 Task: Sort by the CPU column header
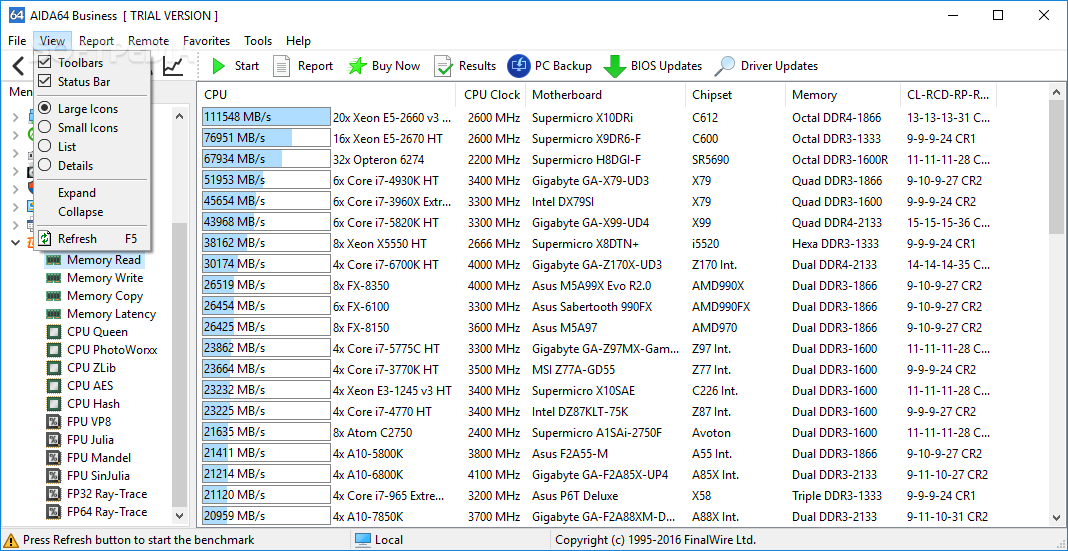pos(327,95)
